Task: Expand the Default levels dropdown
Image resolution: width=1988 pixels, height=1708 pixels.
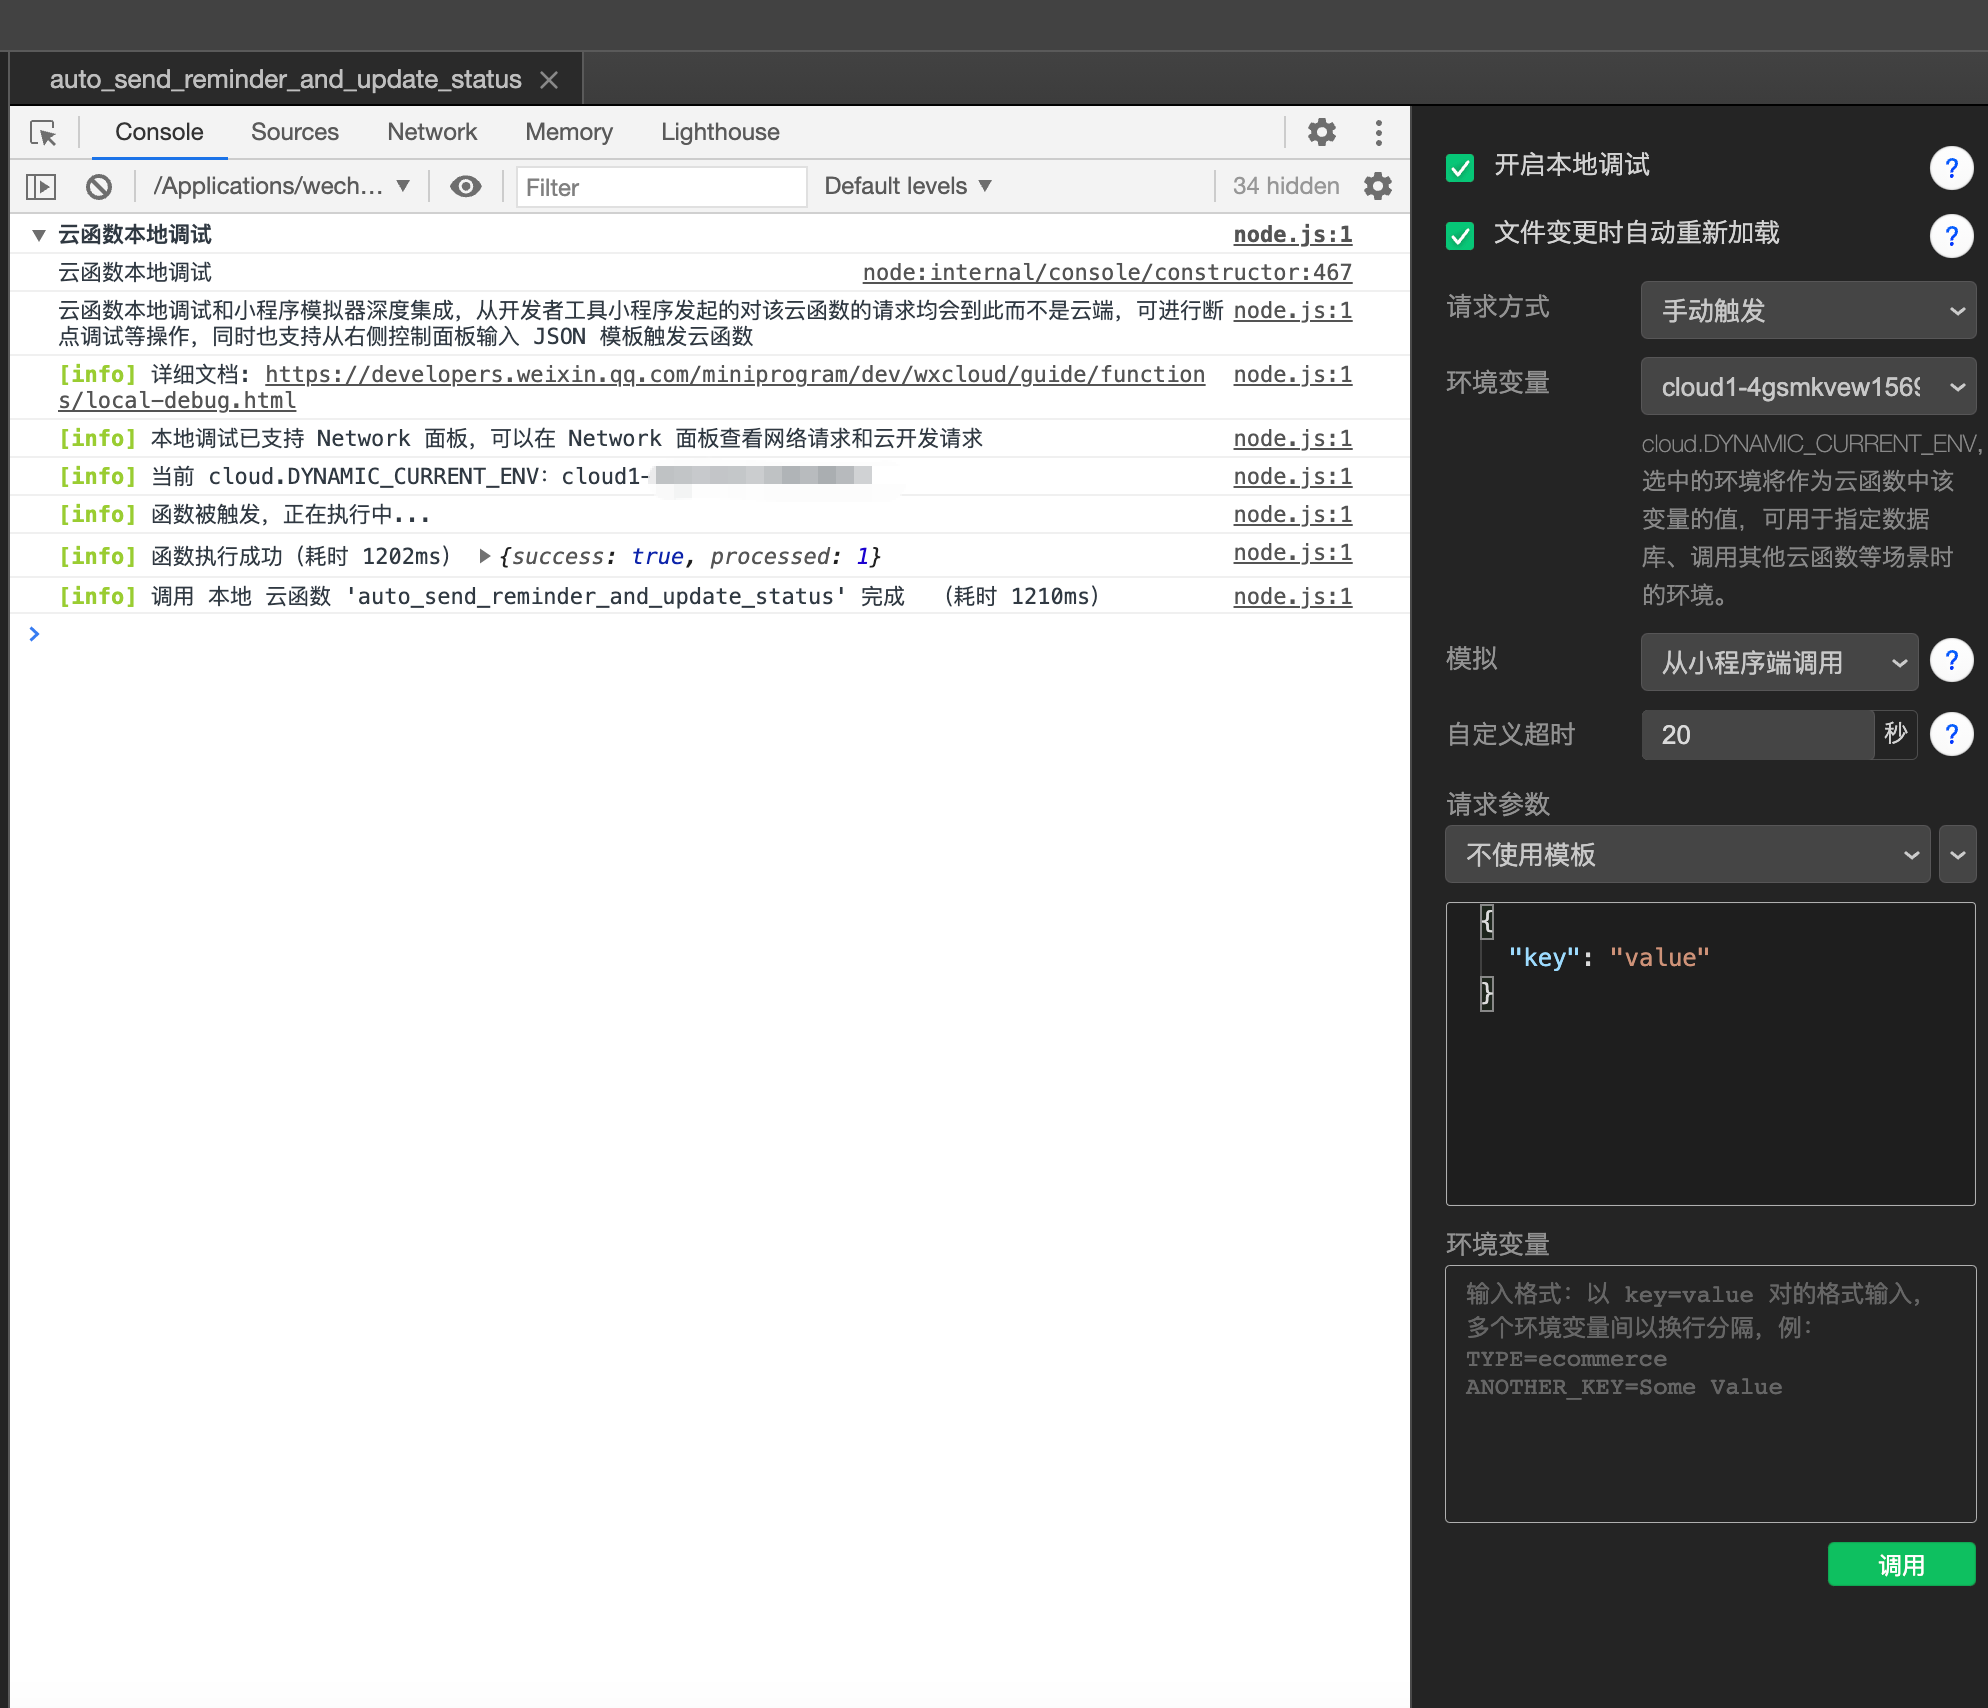Action: click(x=907, y=187)
